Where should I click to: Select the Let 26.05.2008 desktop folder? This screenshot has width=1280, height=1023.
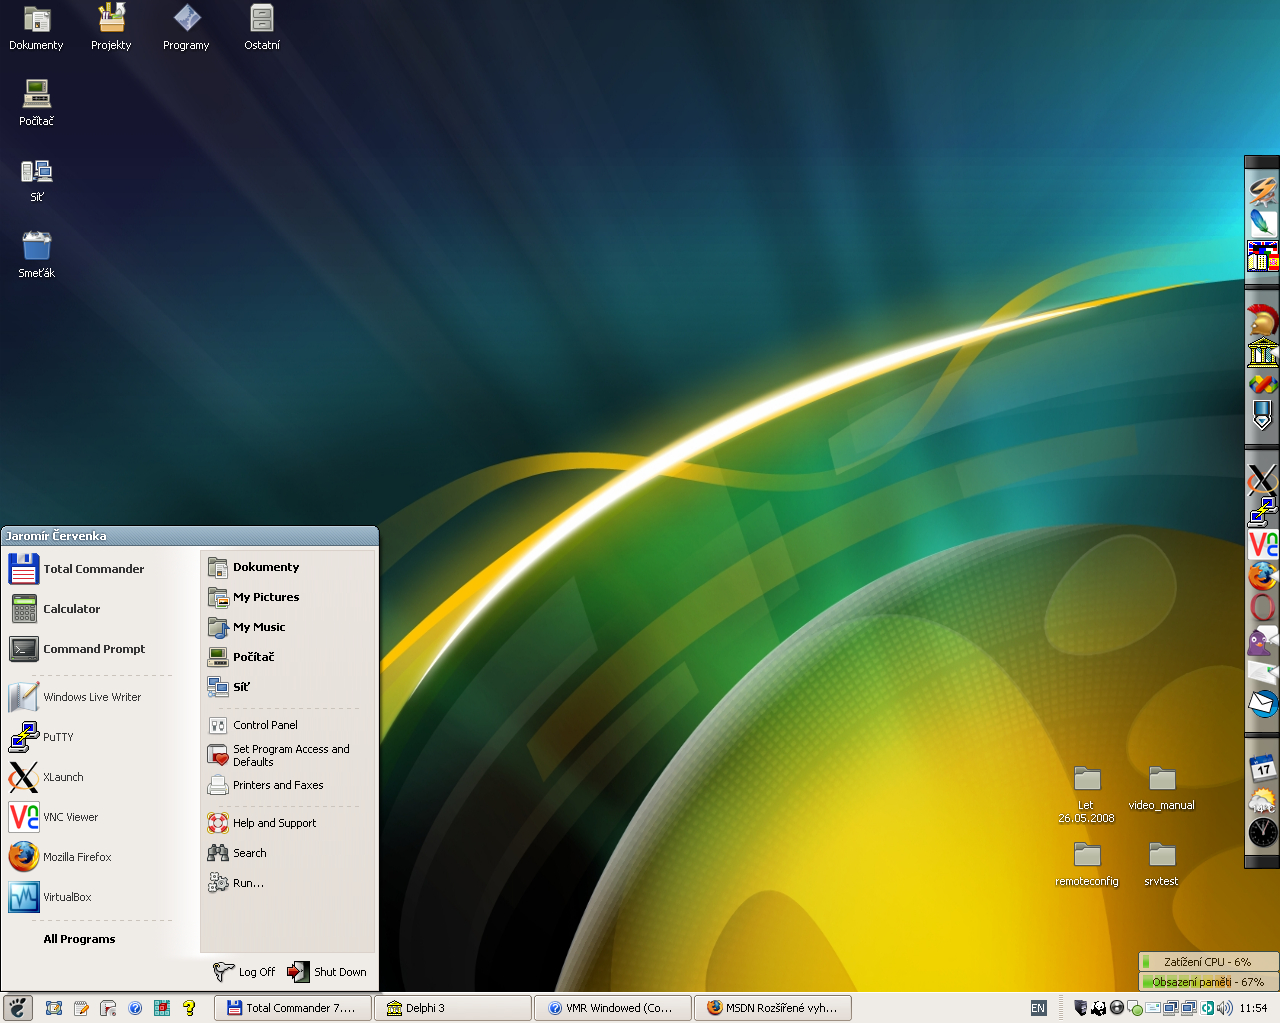click(x=1087, y=794)
